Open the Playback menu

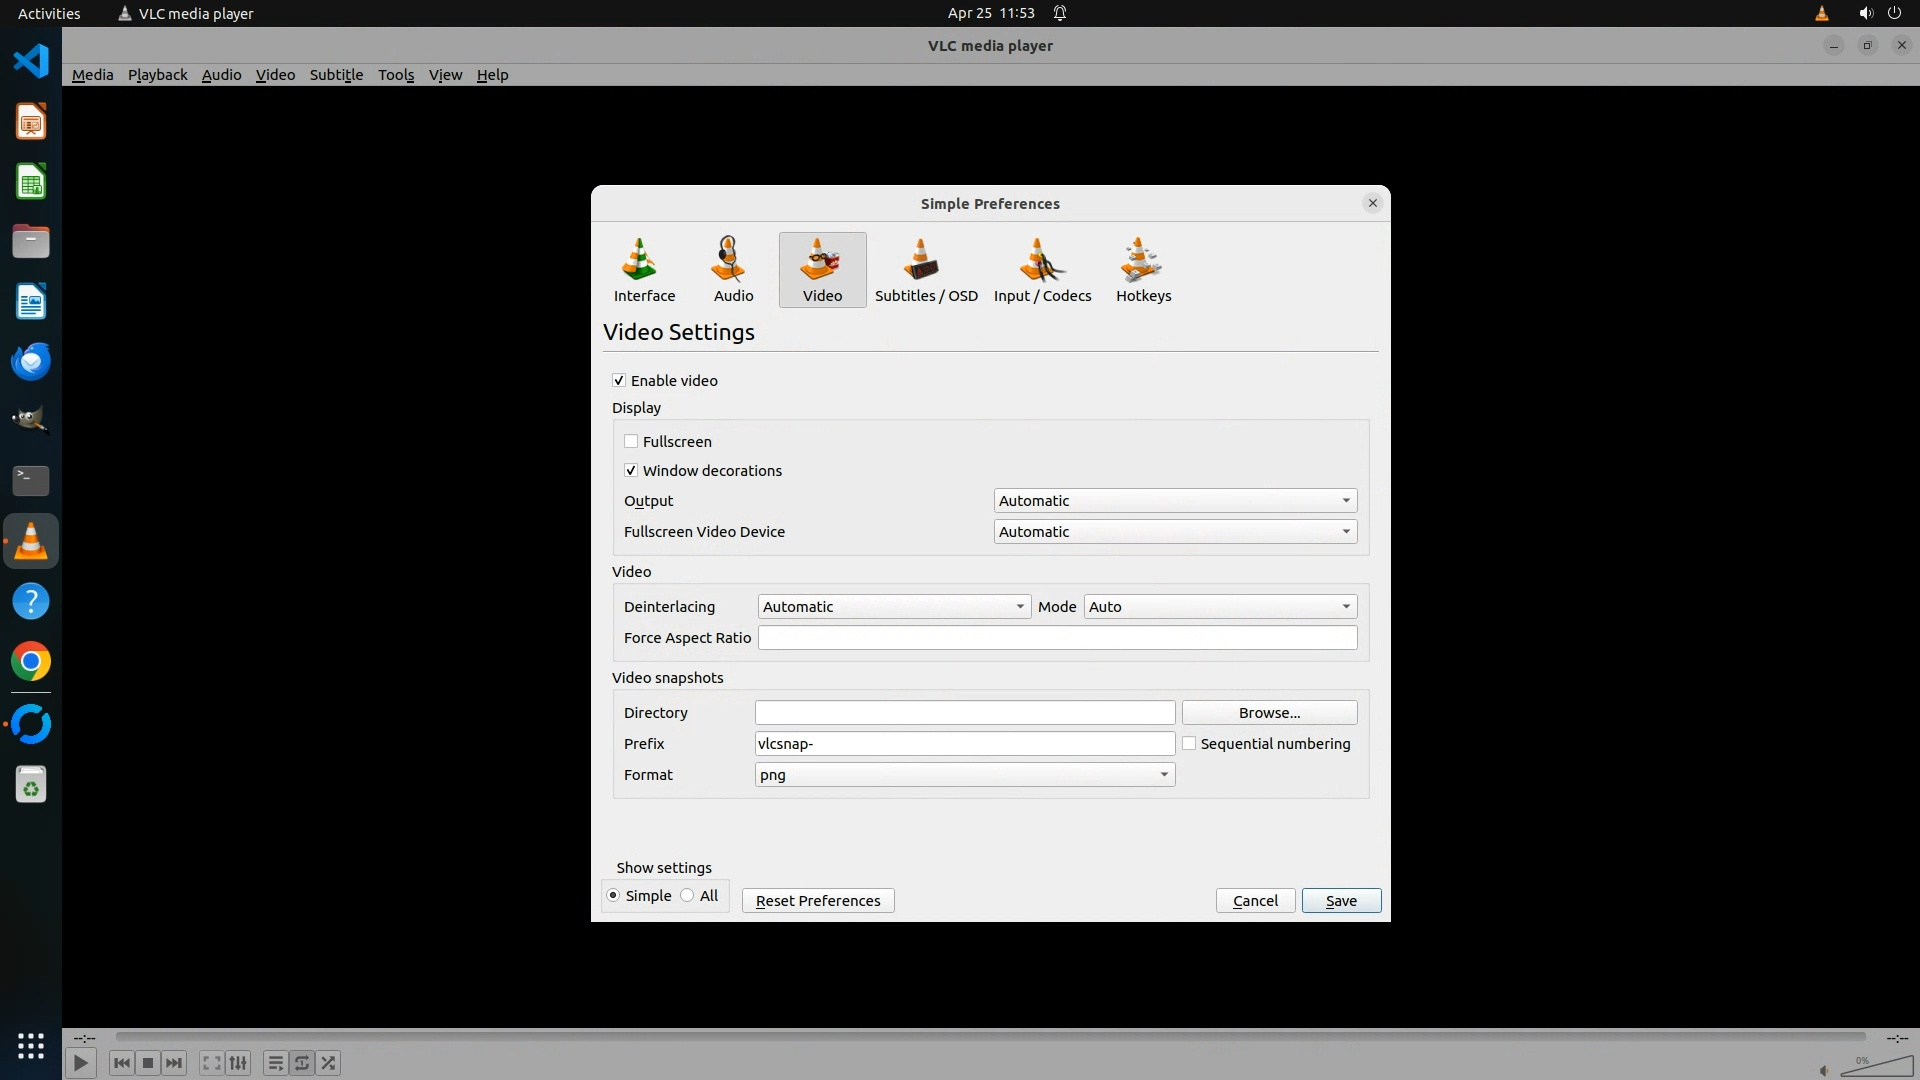click(x=157, y=75)
